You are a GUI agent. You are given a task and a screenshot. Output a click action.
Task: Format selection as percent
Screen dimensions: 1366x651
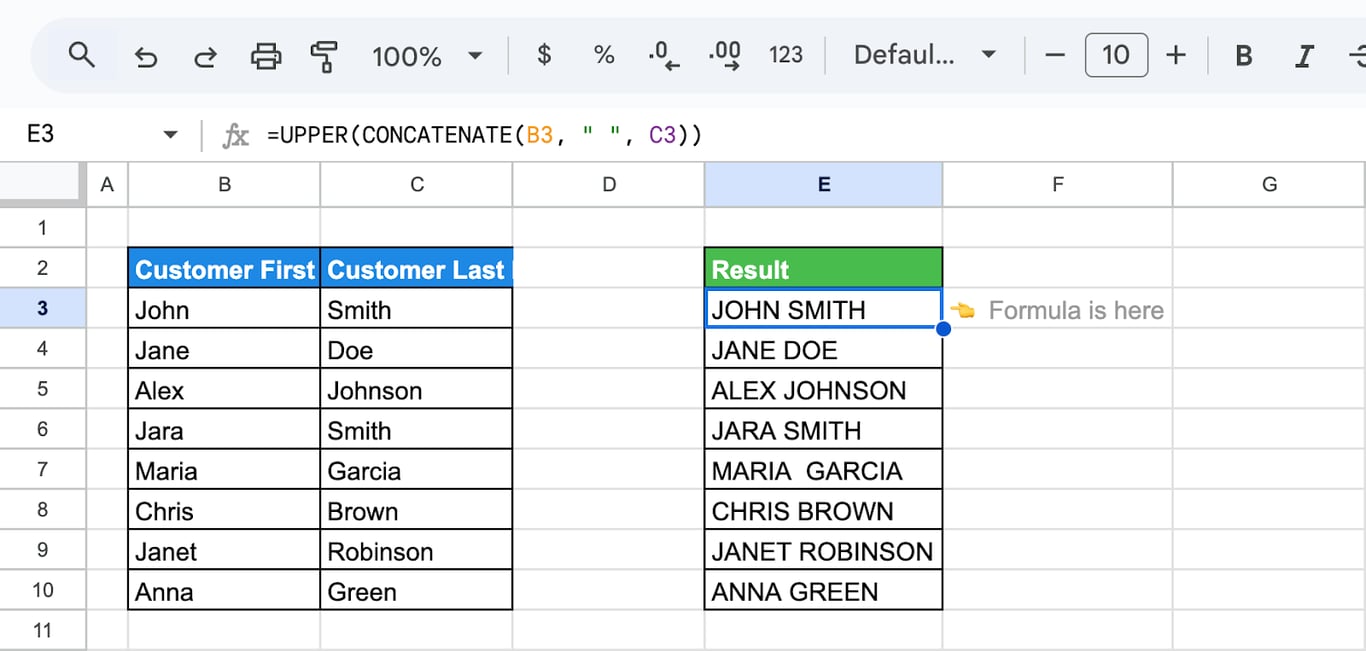604,55
